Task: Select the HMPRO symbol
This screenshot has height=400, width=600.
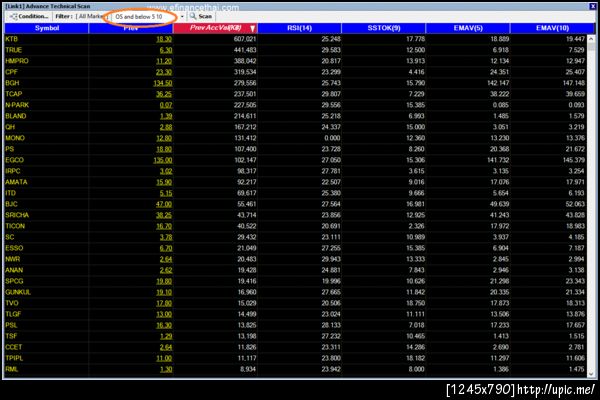Action: 17,61
